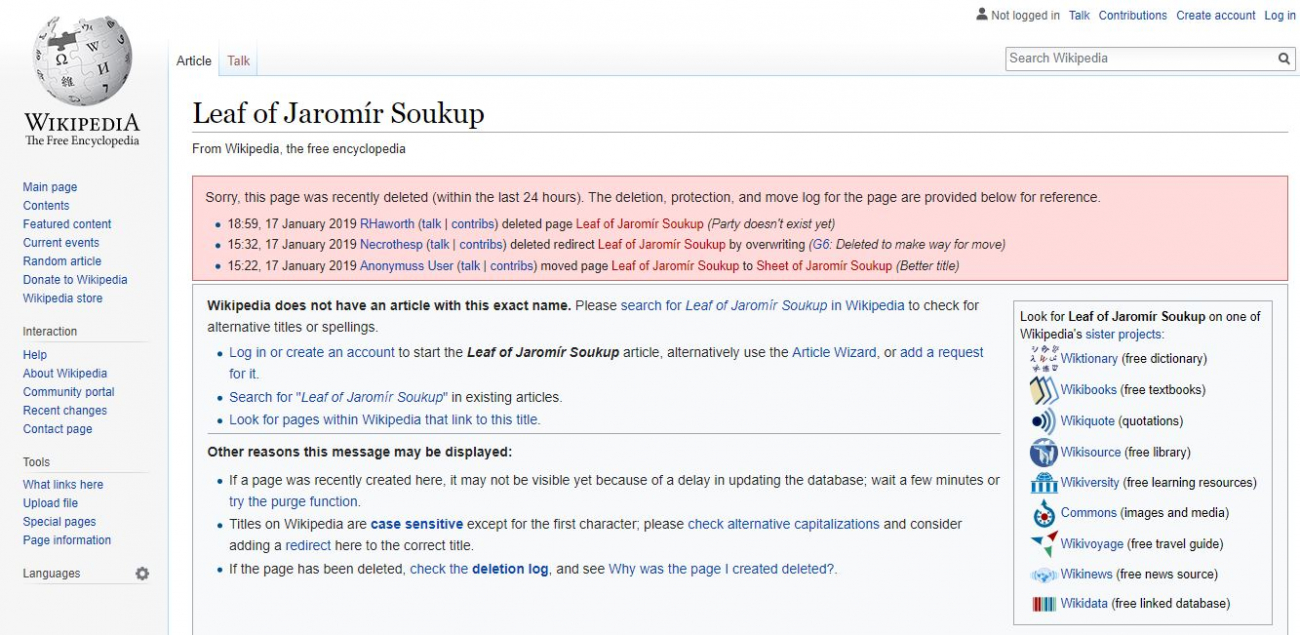Open the Talk link in top bar
The image size is (1300, 635).
[x=1079, y=15]
